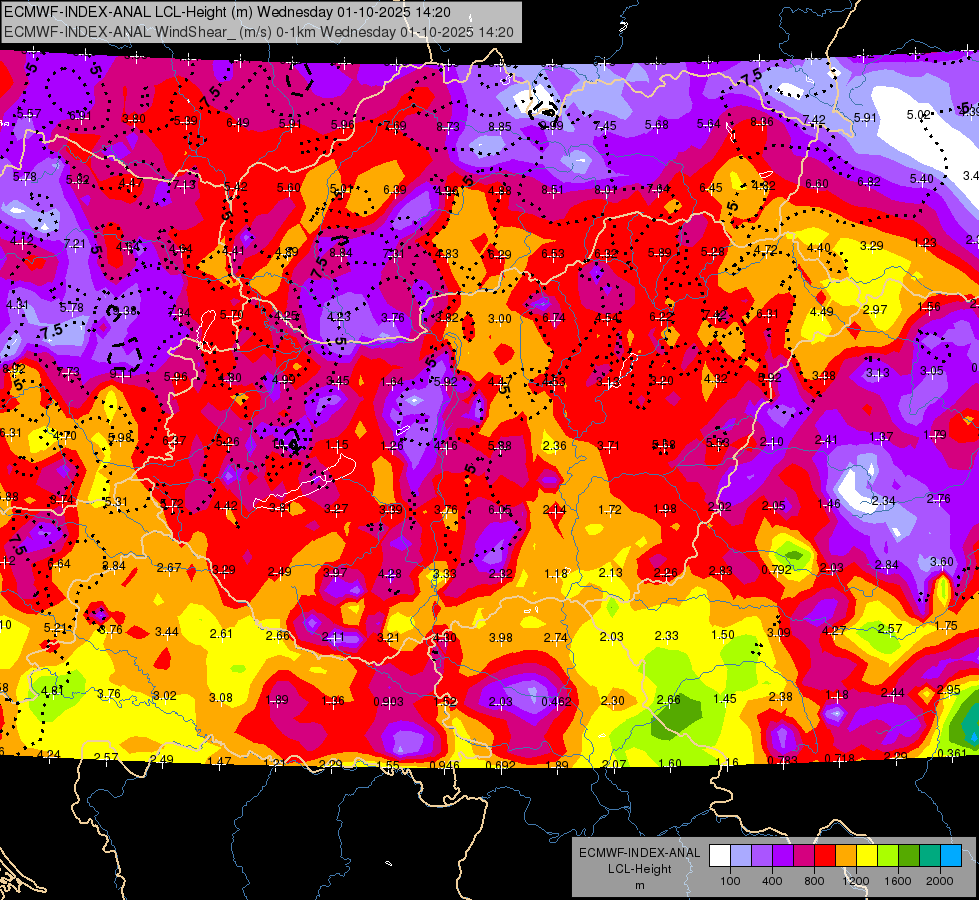Click the LCL-Height label in the legend
This screenshot has height=900, width=979.
pos(639,869)
